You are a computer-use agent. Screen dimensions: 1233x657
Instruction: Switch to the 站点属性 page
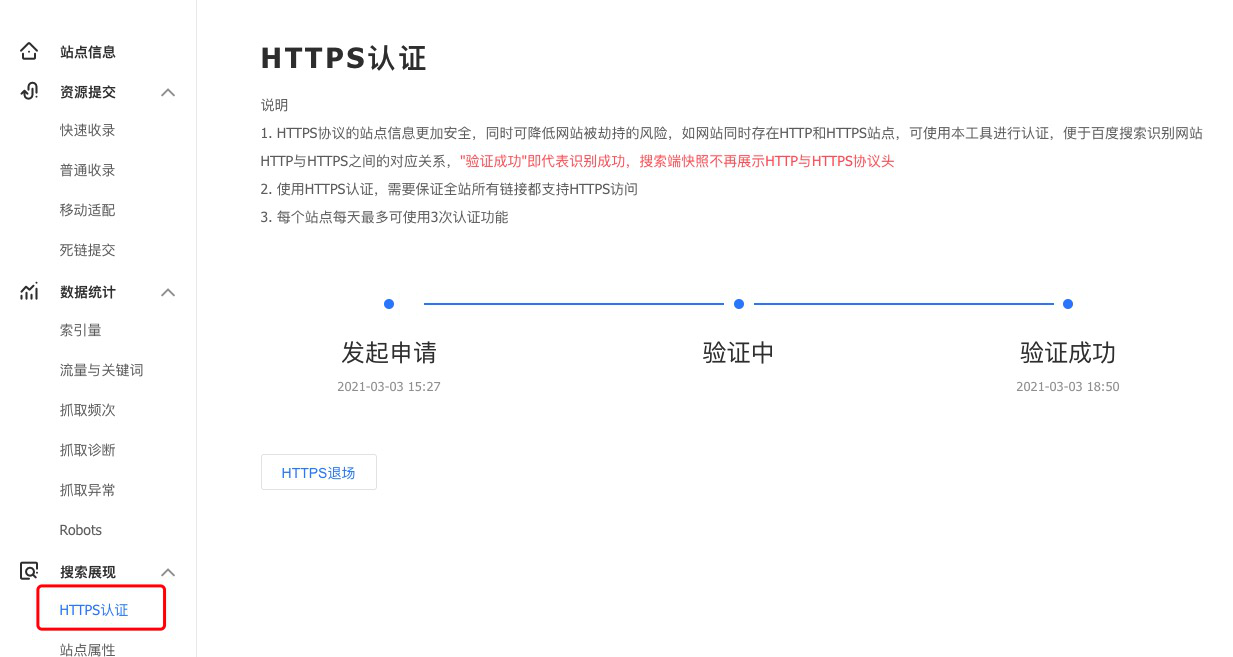point(87,648)
